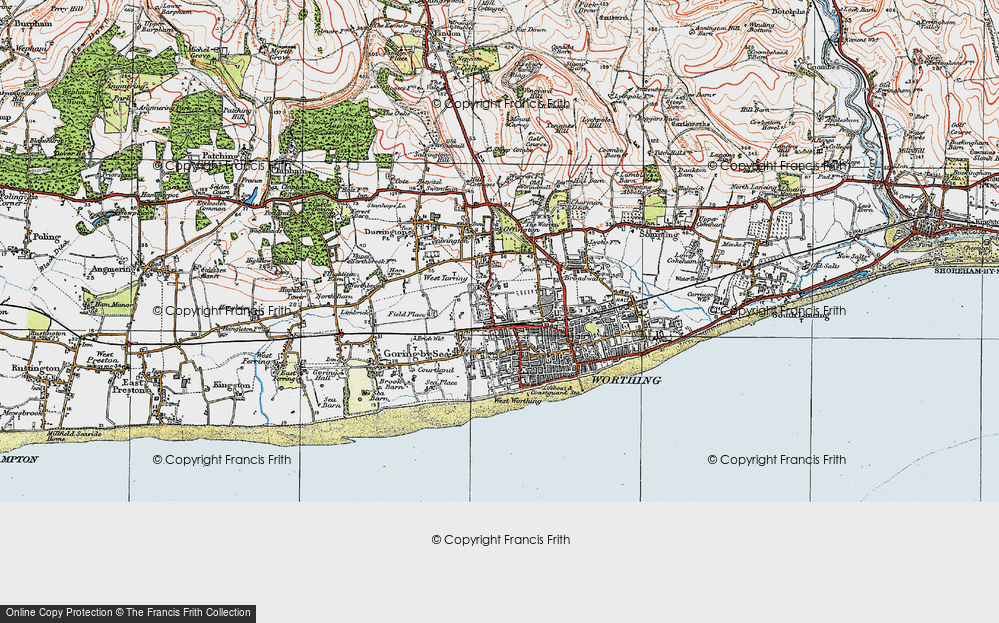
Task: Select the Sea Place label
Action: [x=441, y=383]
